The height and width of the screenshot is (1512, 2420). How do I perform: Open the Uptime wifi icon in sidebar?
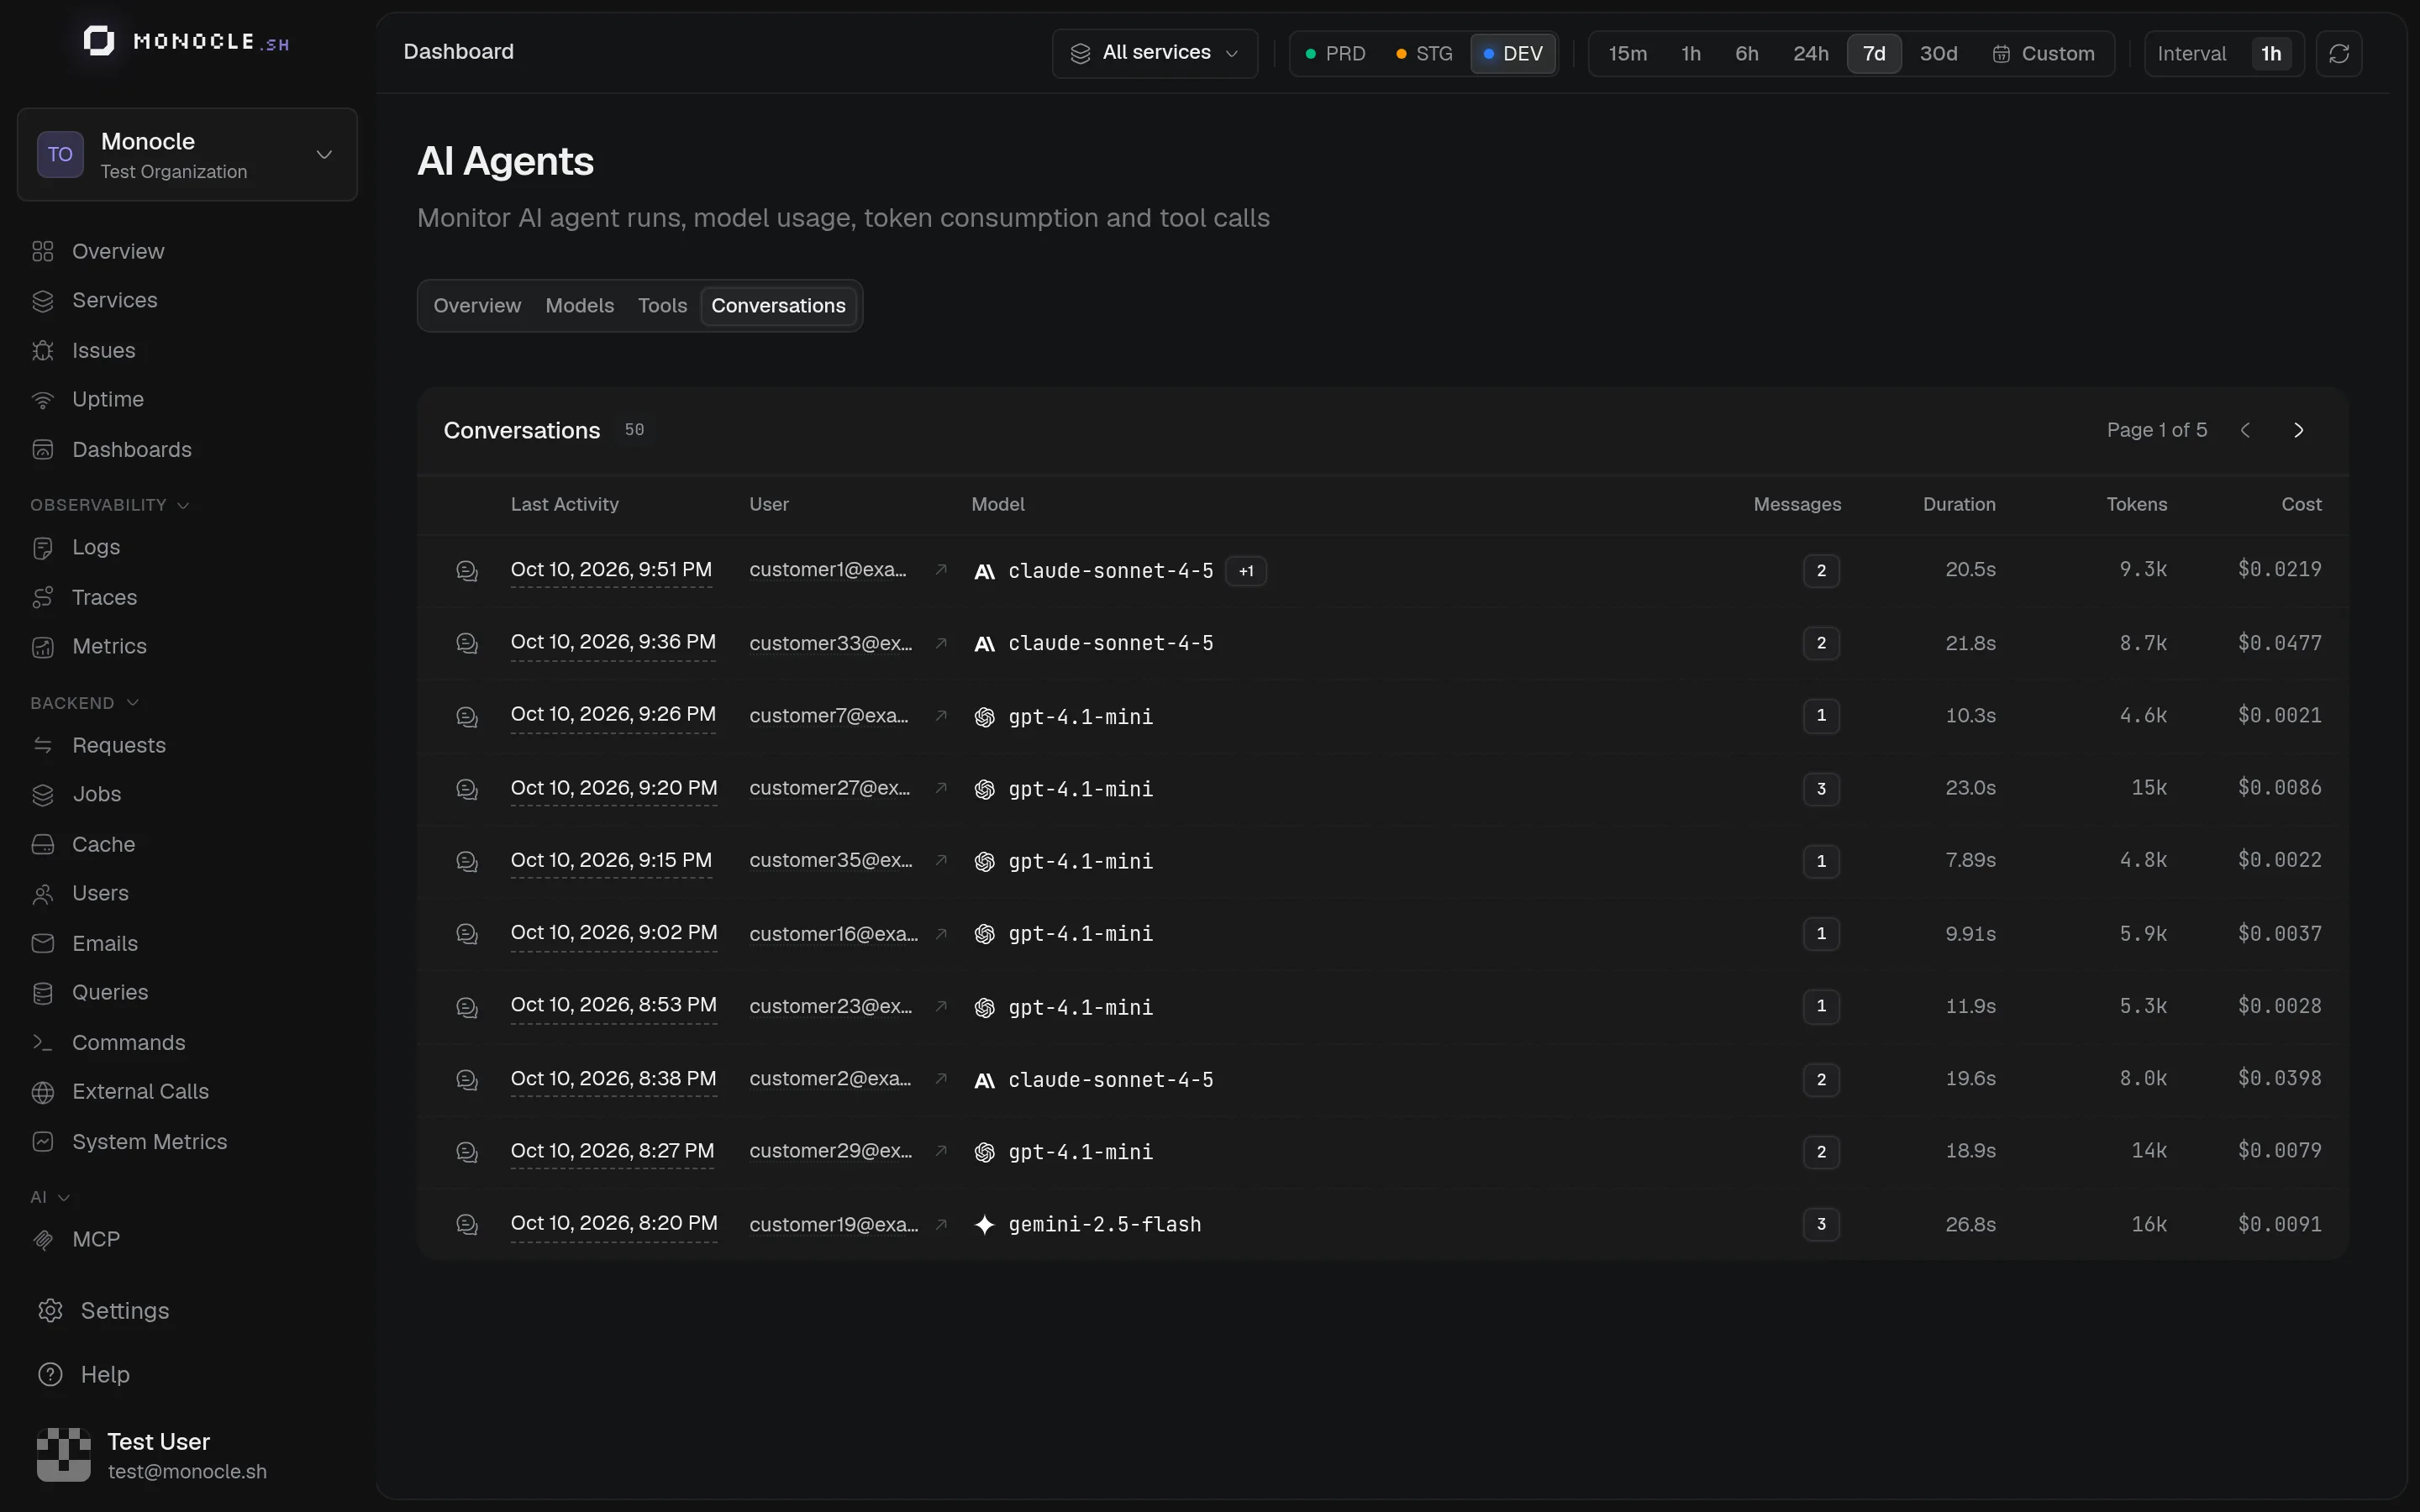pyautogui.click(x=42, y=399)
